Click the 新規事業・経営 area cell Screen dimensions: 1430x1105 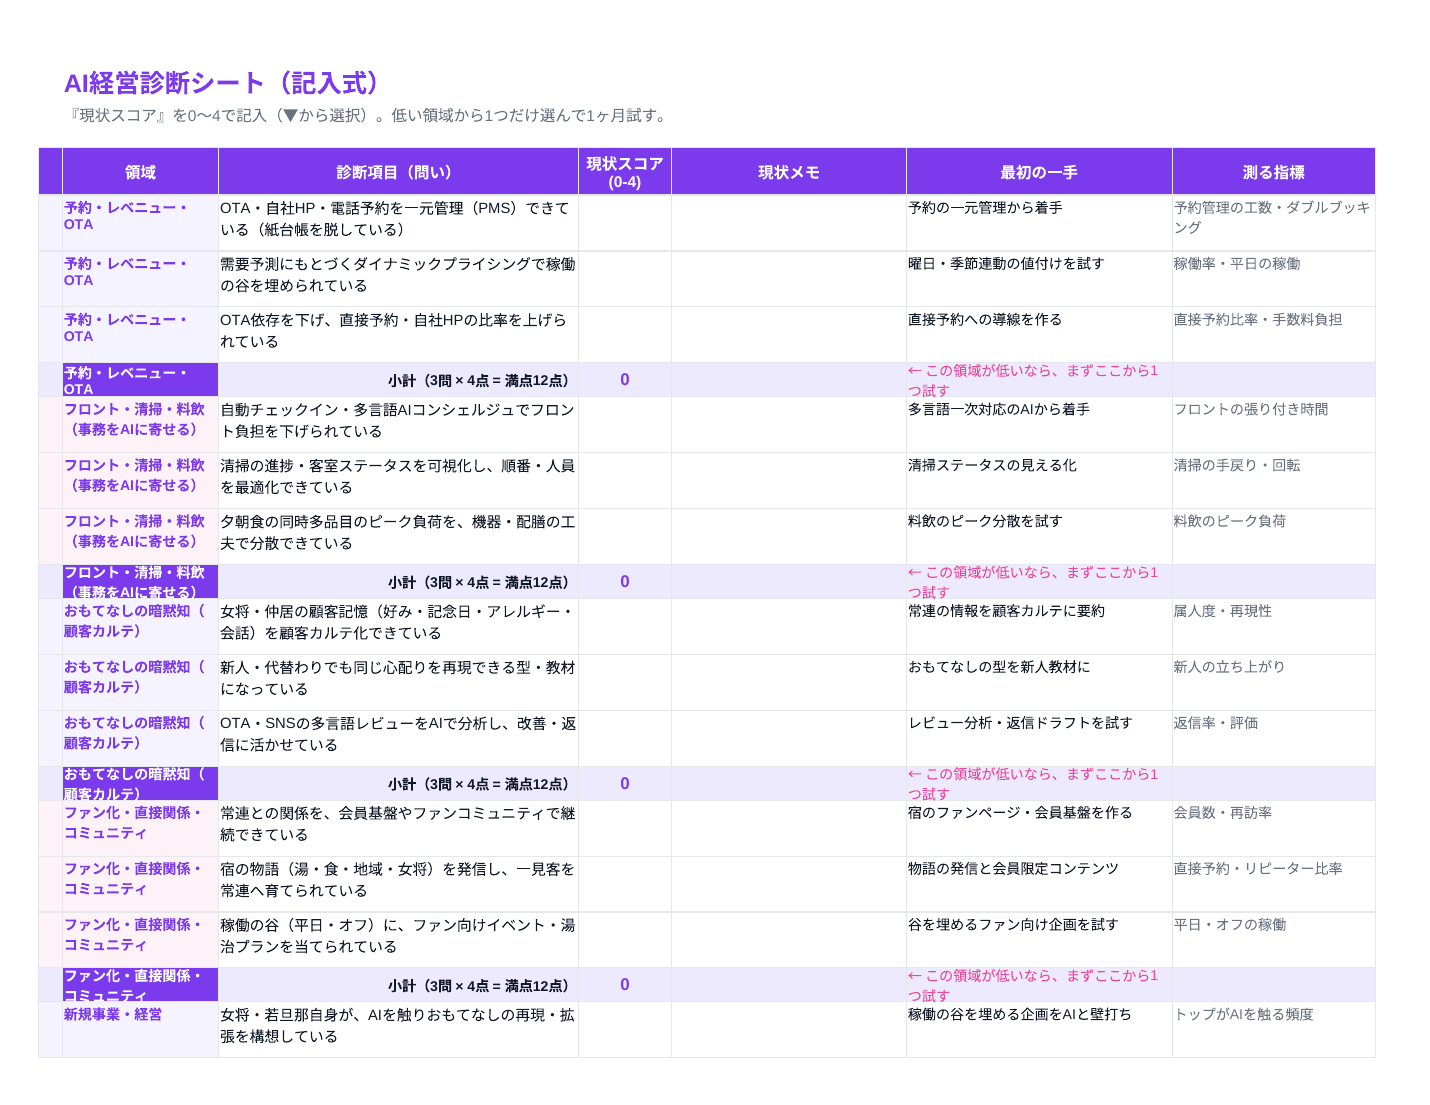[x=140, y=1029]
